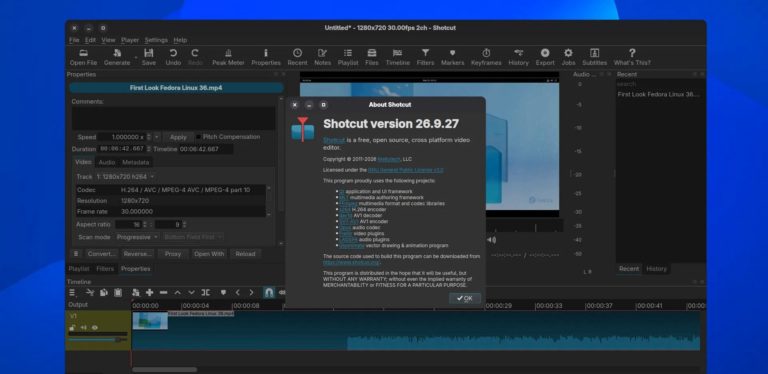This screenshot has width=768, height=374.
Task: Click the timeline Lift up-arrow icon
Action: point(178,292)
